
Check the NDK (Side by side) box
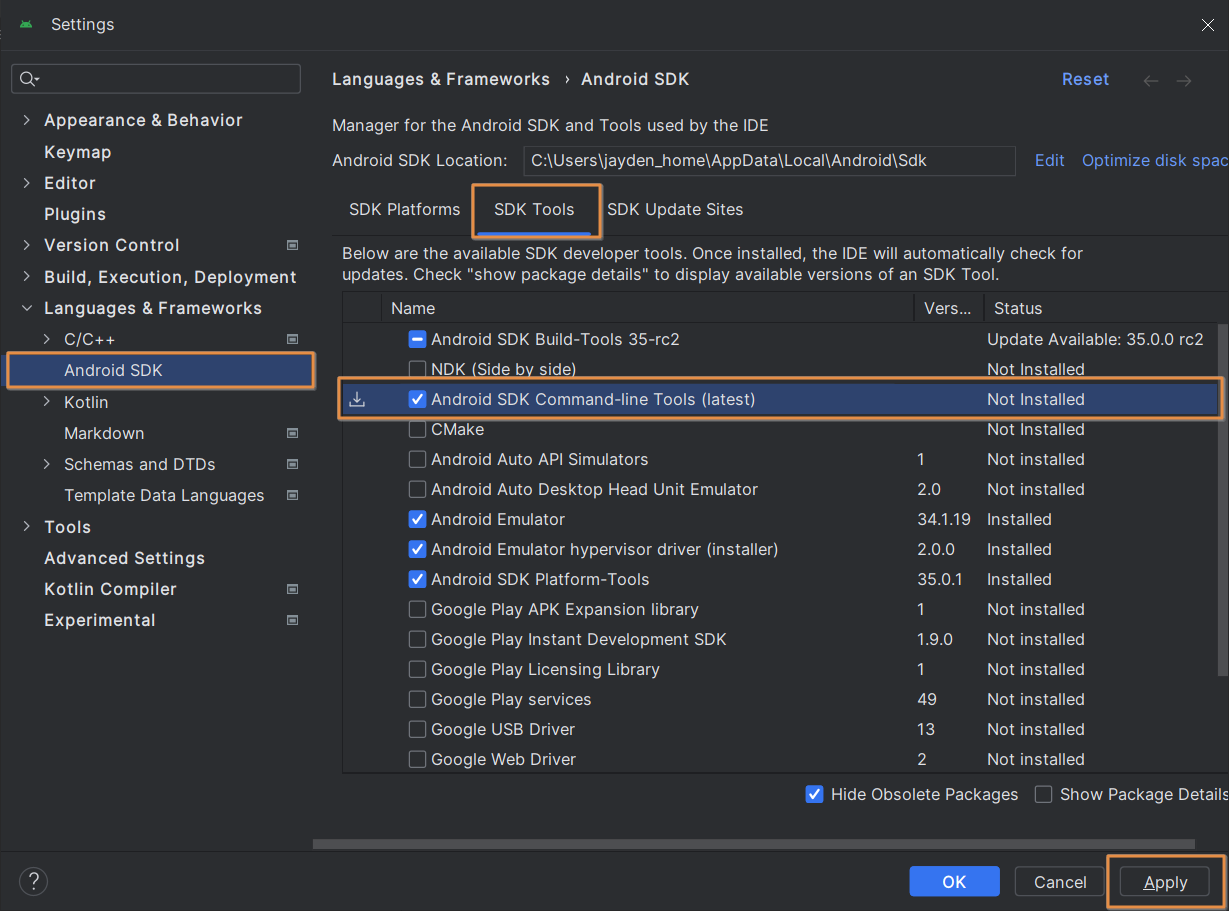[x=418, y=369]
